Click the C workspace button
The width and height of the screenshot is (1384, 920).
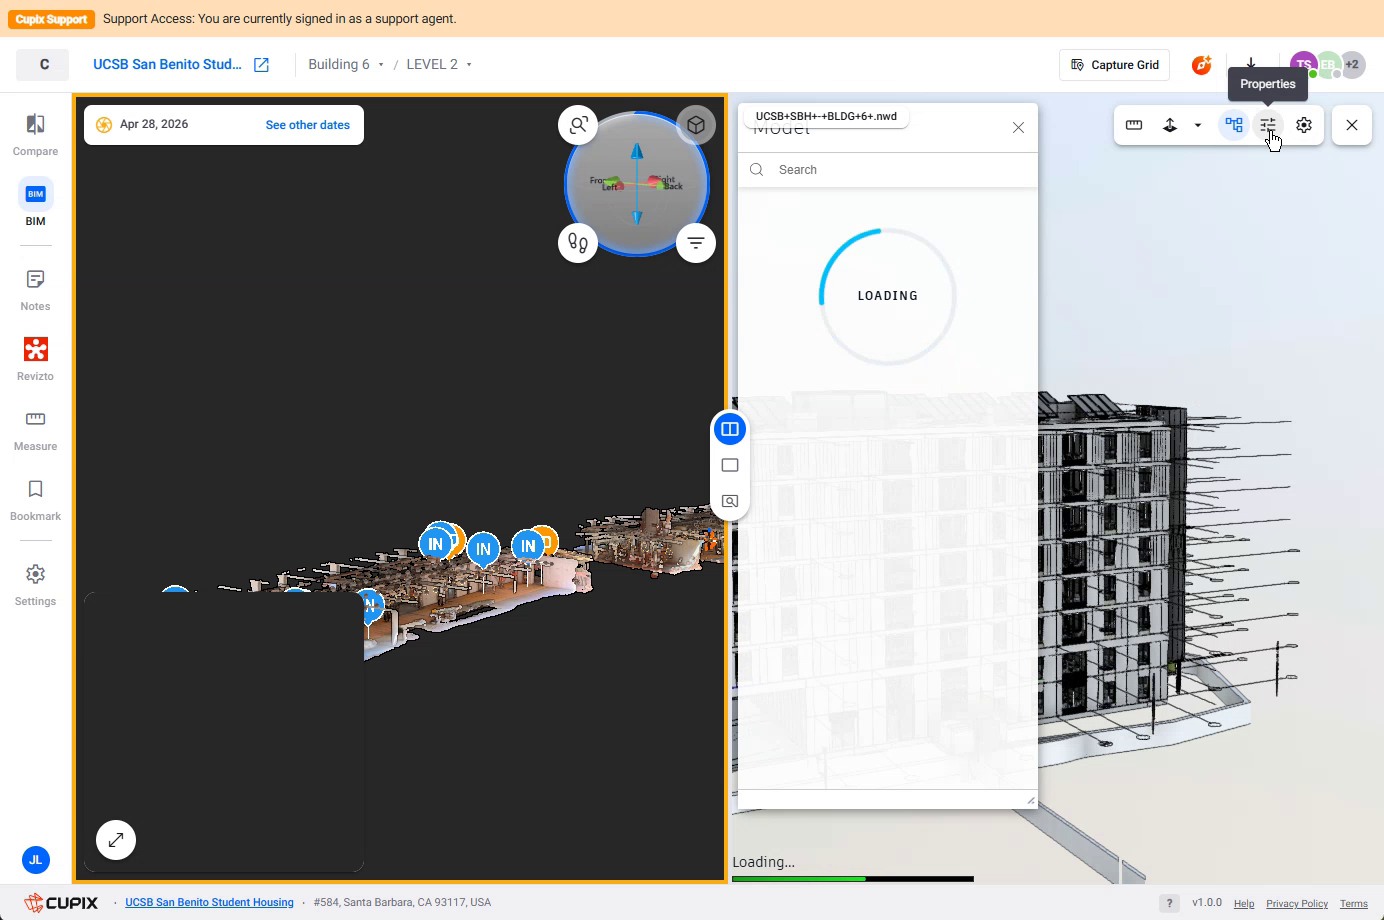[x=43, y=65]
